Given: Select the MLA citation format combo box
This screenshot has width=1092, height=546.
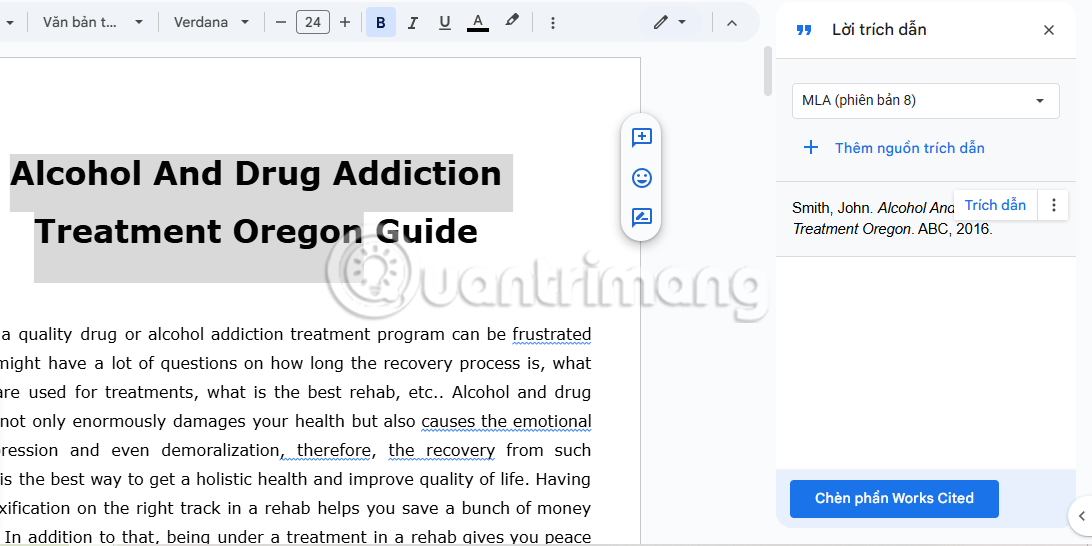Looking at the screenshot, I should click(925, 100).
